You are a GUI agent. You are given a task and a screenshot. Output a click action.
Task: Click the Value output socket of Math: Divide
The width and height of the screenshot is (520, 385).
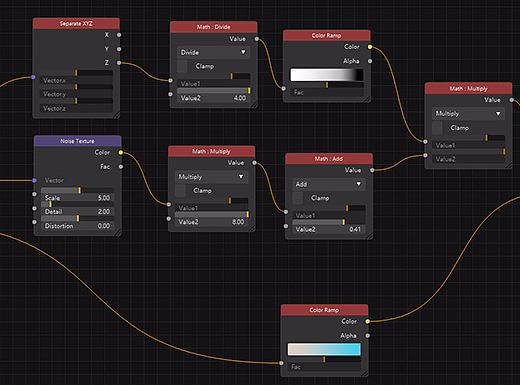click(257, 39)
